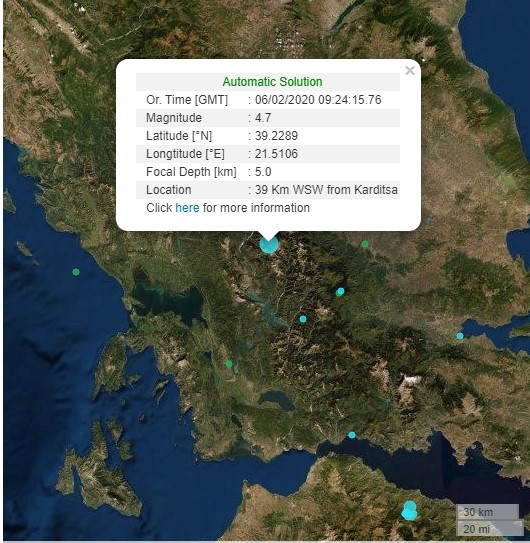Select the green marker in the Ionian Sea
This screenshot has width=530, height=543.
coord(76,272)
